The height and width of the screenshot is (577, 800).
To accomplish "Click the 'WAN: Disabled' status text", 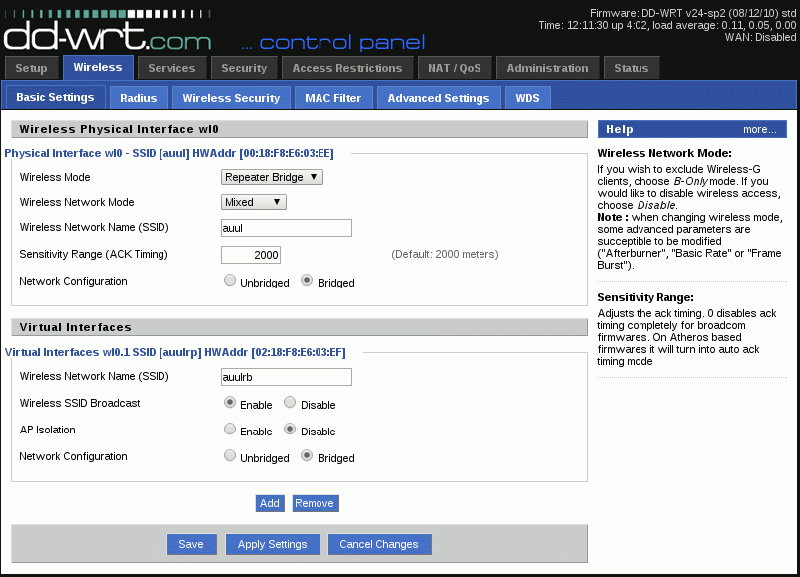I will 760,37.
